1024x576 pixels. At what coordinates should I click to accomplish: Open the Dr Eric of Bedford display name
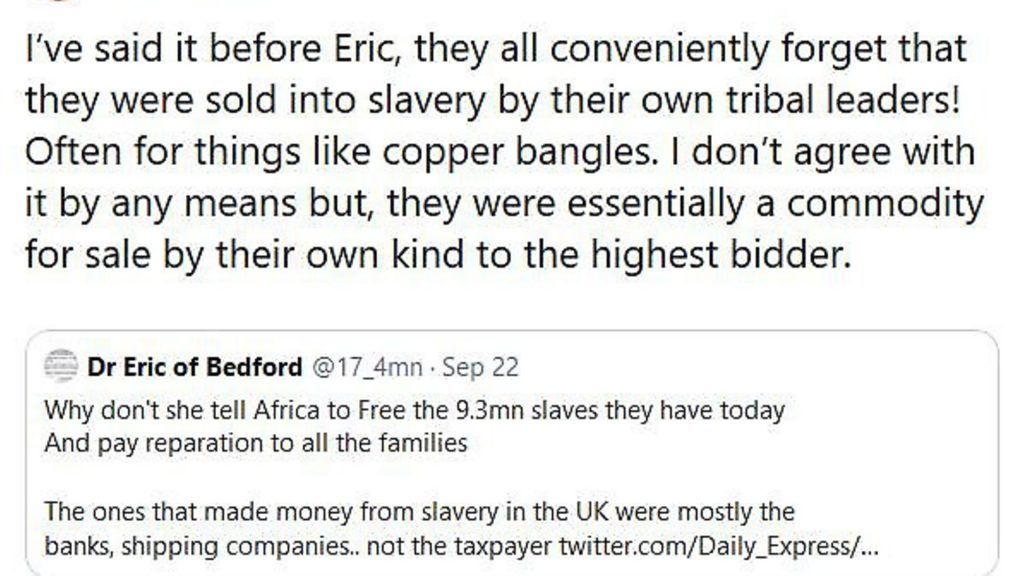tap(195, 367)
